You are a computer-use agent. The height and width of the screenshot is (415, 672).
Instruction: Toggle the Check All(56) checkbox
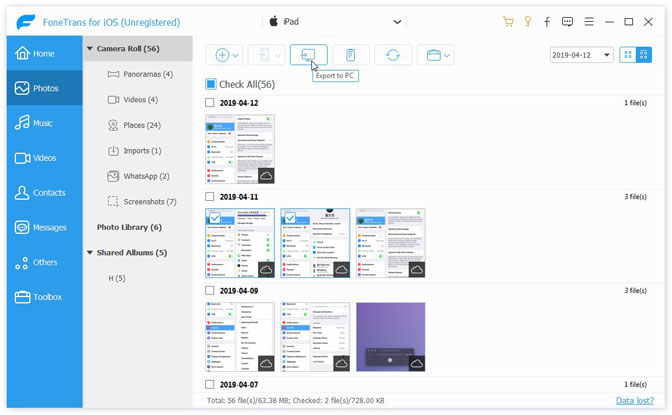pyautogui.click(x=211, y=85)
